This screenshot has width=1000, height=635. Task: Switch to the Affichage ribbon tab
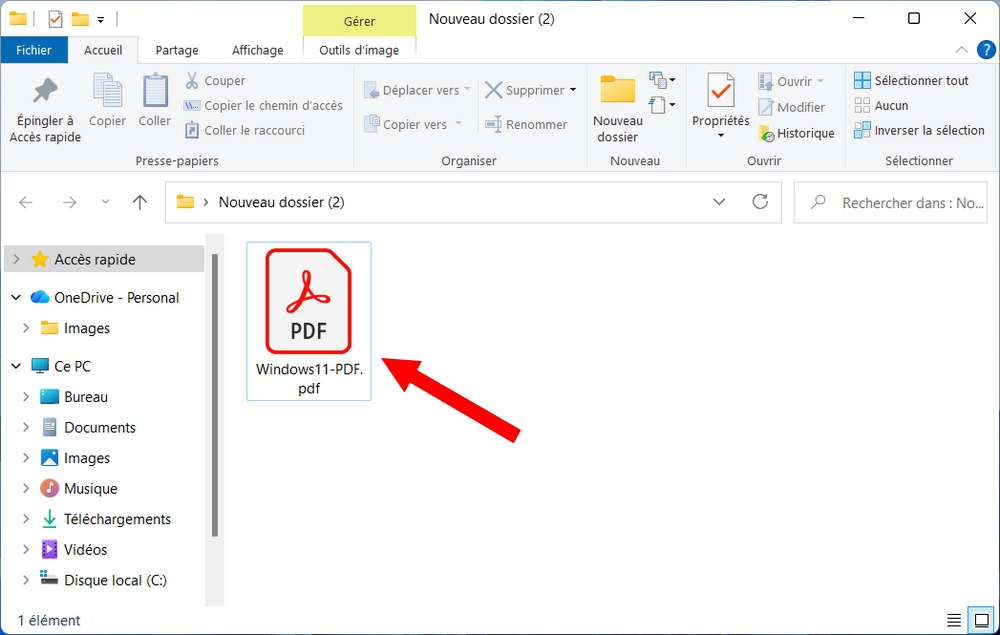point(257,50)
